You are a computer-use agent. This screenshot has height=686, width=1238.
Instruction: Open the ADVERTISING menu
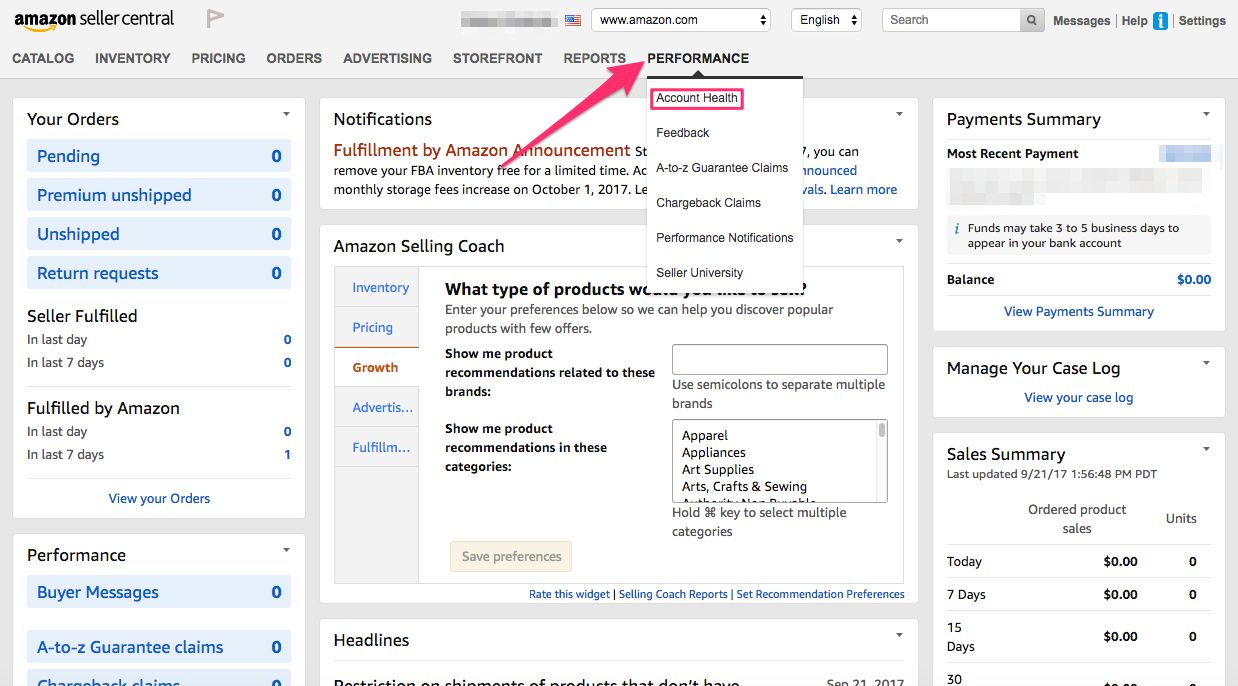pyautogui.click(x=387, y=58)
